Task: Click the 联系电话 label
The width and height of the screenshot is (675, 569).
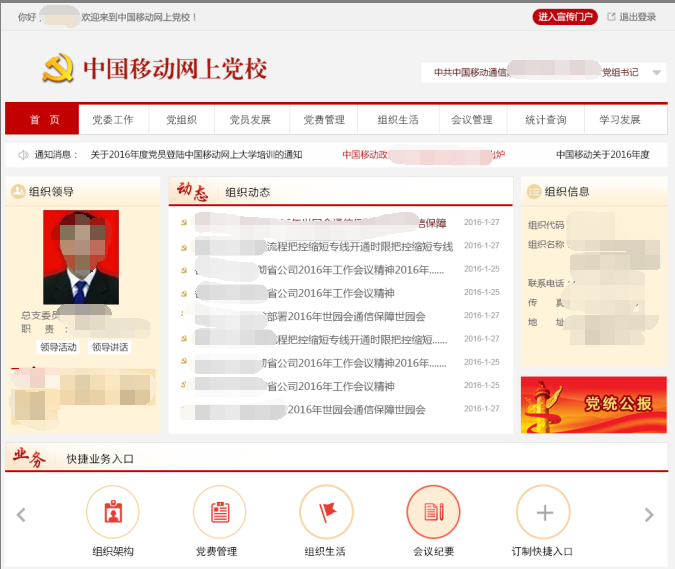Action: tap(546, 283)
